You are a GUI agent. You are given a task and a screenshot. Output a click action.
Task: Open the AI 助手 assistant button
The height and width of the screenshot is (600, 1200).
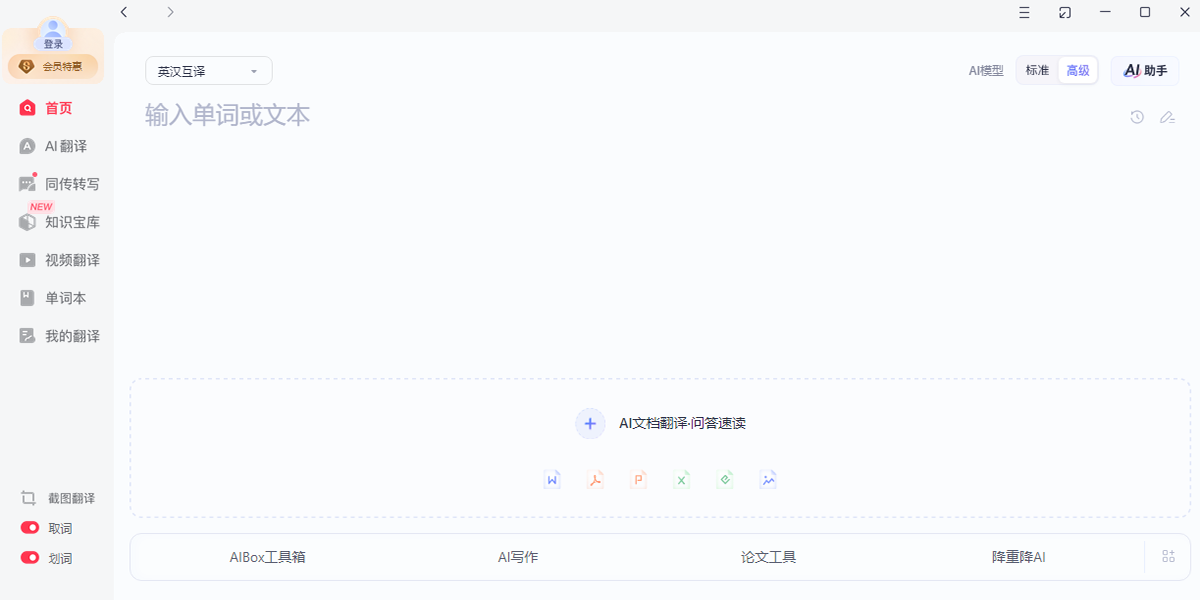tap(1145, 71)
